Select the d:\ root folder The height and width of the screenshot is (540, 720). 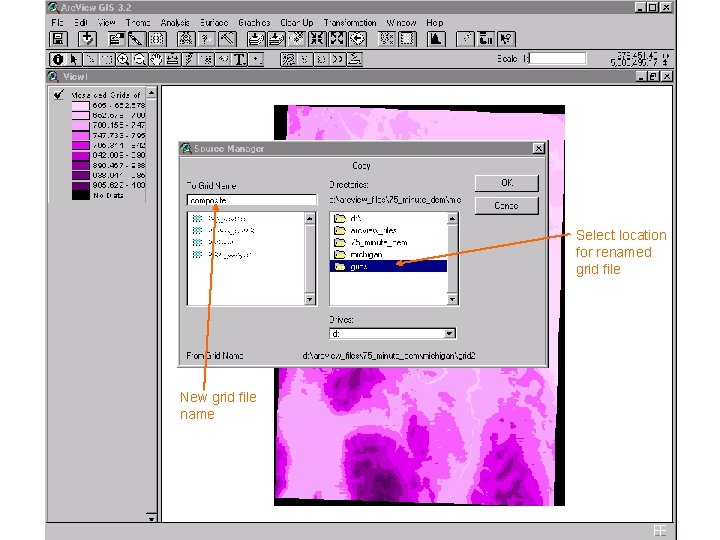(x=388, y=219)
